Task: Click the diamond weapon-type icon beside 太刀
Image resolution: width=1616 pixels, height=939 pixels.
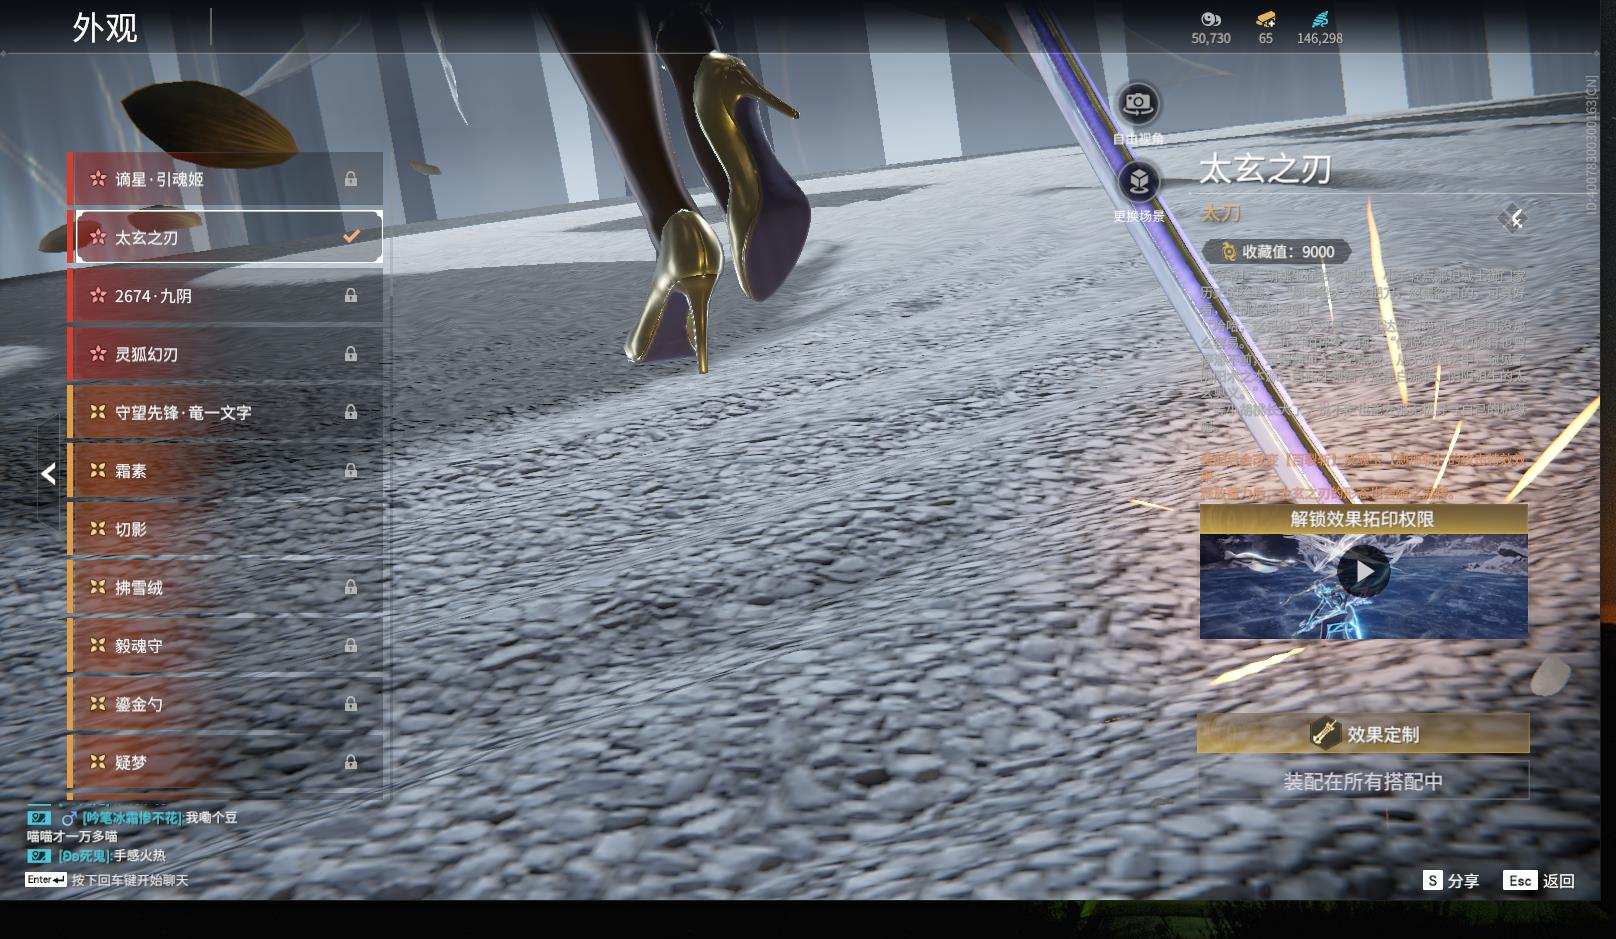Action: point(1514,219)
